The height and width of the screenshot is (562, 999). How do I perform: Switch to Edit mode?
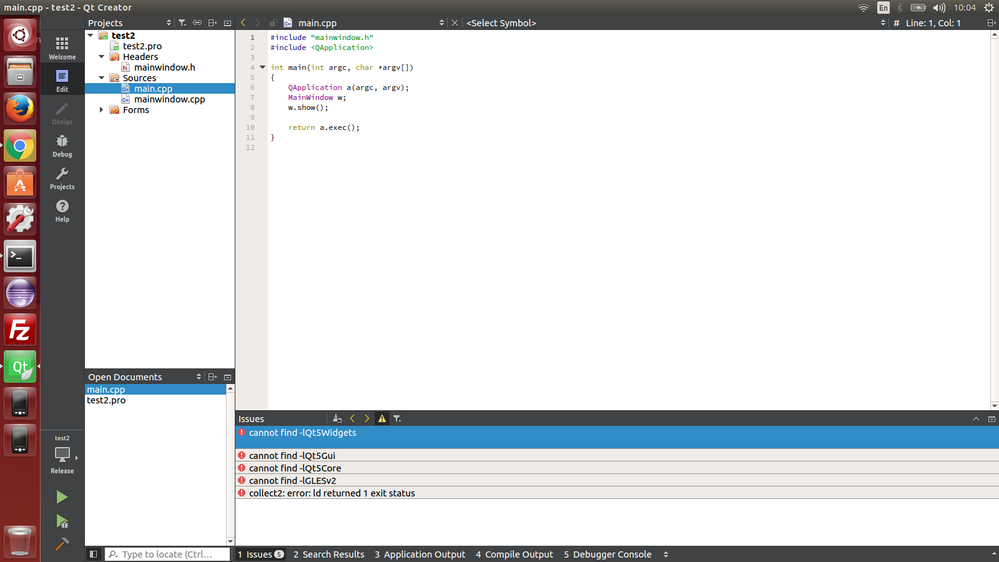pos(62,80)
